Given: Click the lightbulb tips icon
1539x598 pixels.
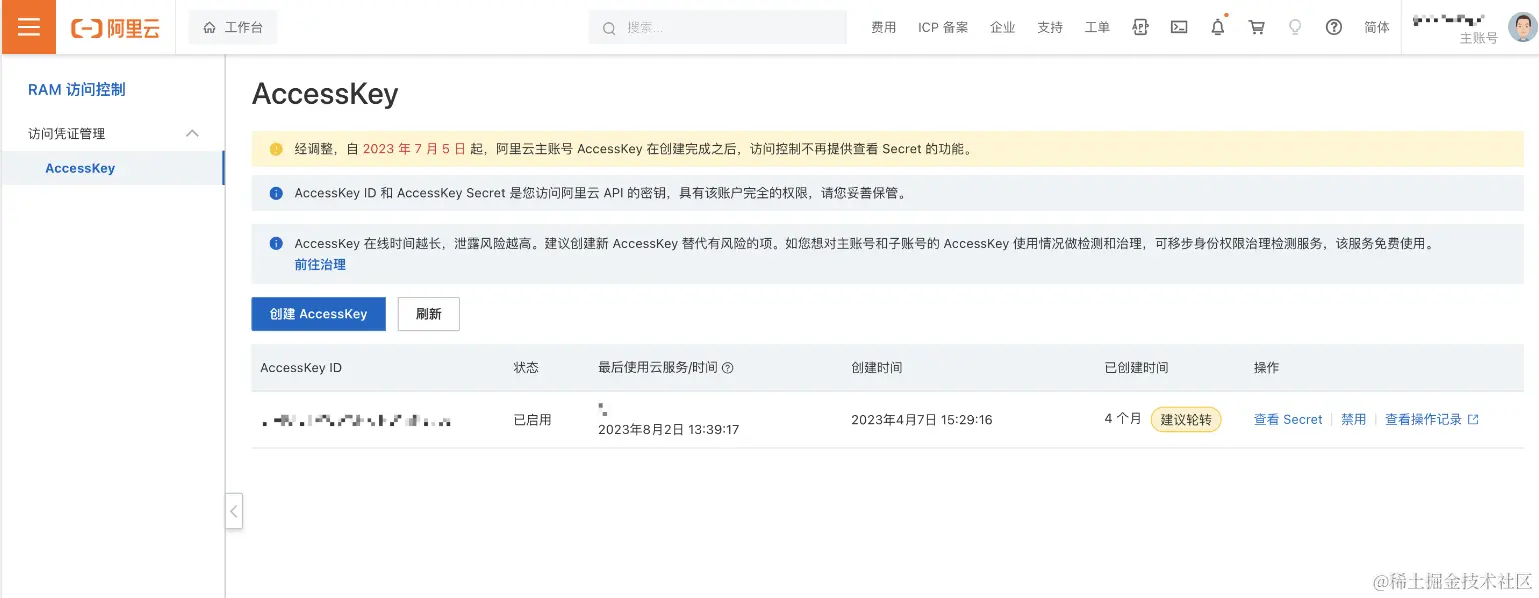Looking at the screenshot, I should click(1295, 28).
